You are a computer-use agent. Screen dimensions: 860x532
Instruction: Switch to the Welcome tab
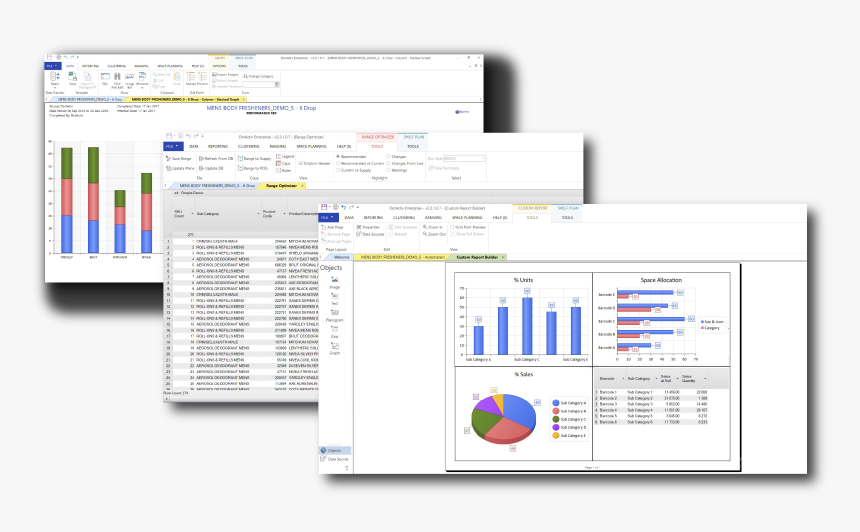pos(340,258)
